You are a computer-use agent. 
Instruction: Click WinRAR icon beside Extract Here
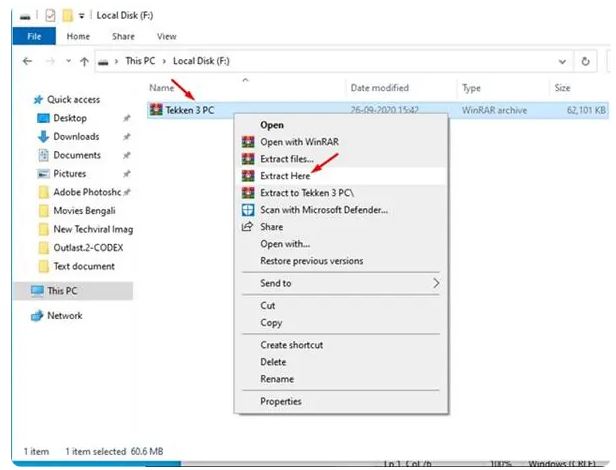tap(248, 176)
